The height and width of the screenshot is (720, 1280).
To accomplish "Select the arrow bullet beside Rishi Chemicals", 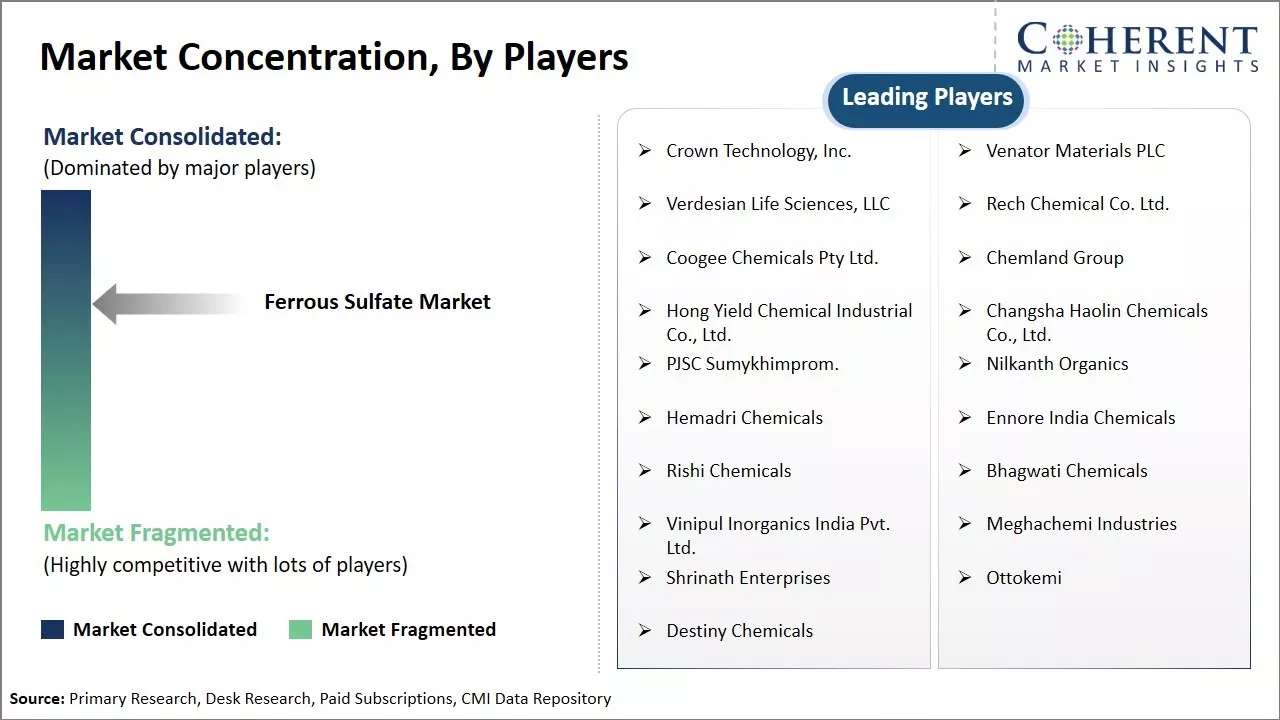I will coord(644,470).
